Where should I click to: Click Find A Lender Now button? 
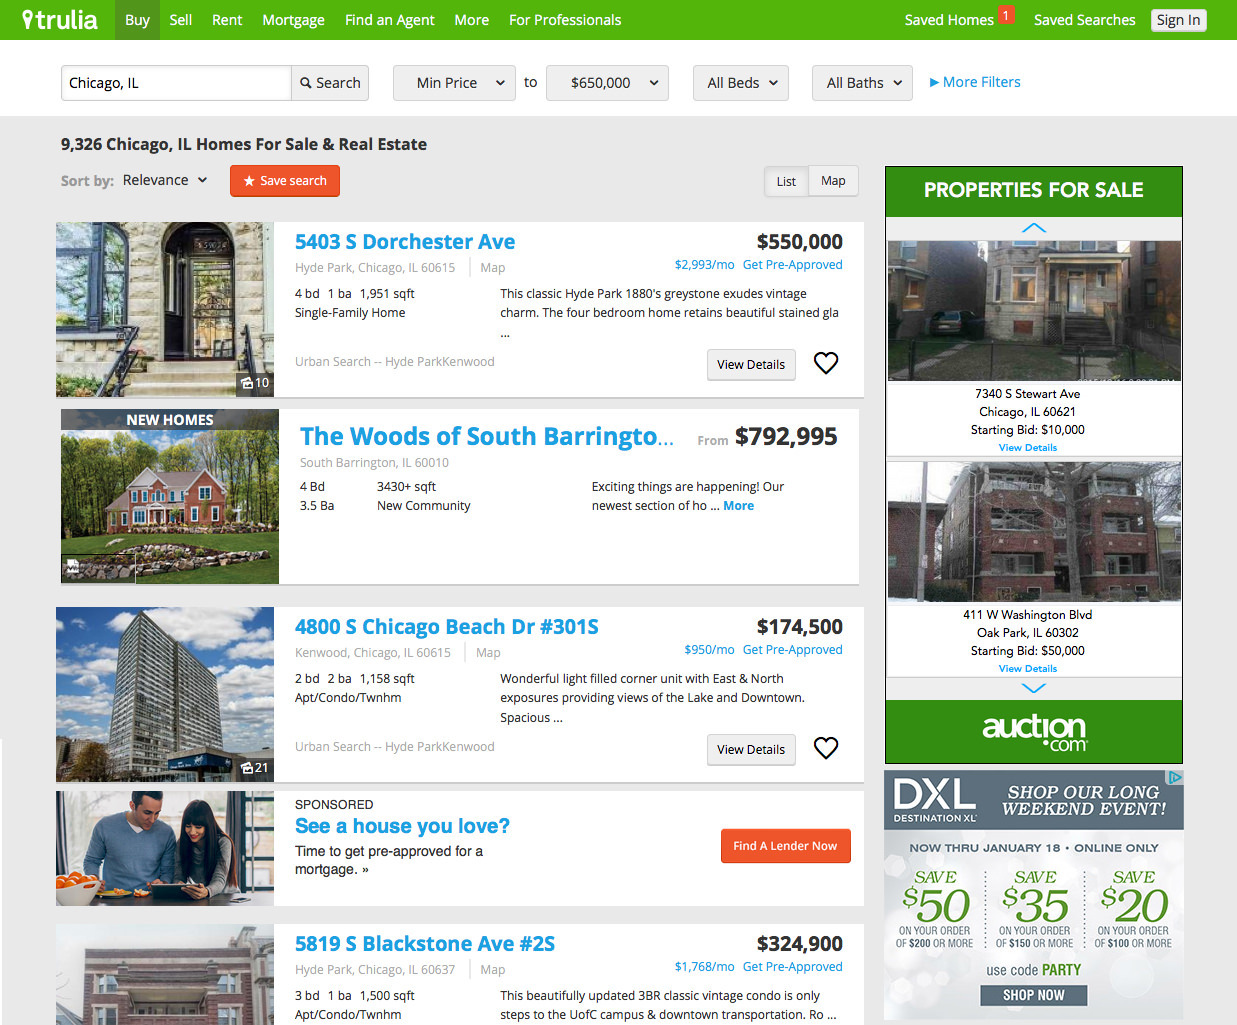pyautogui.click(x=785, y=846)
